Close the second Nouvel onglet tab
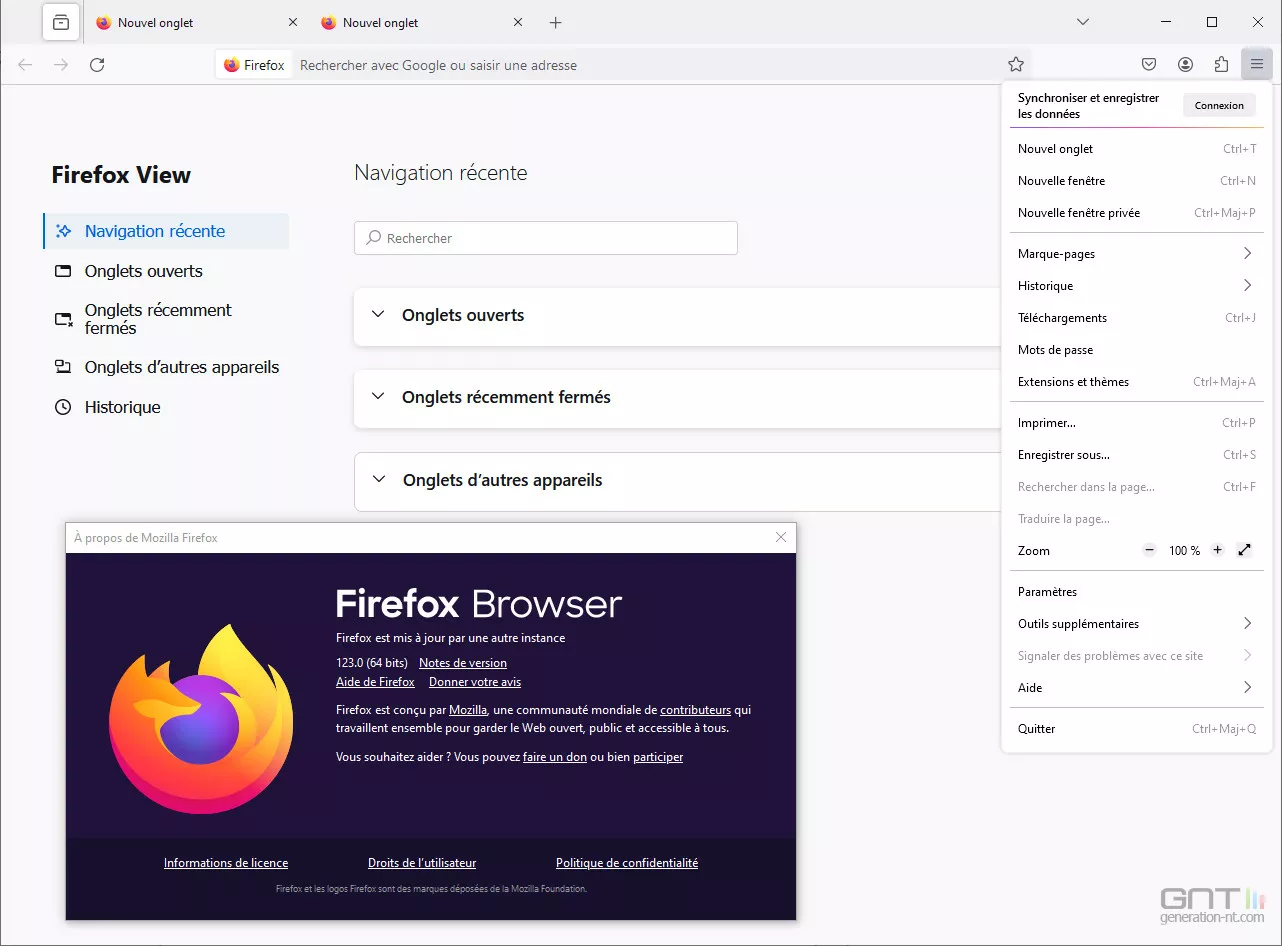 [517, 22]
